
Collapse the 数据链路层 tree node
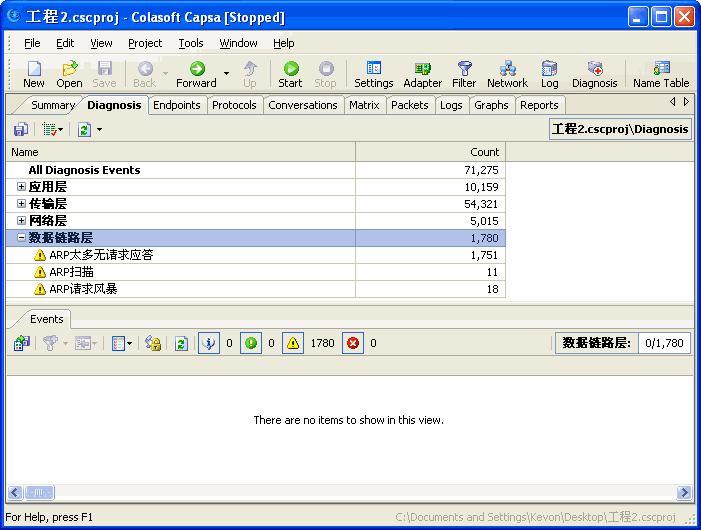pyautogui.click(x=22, y=238)
